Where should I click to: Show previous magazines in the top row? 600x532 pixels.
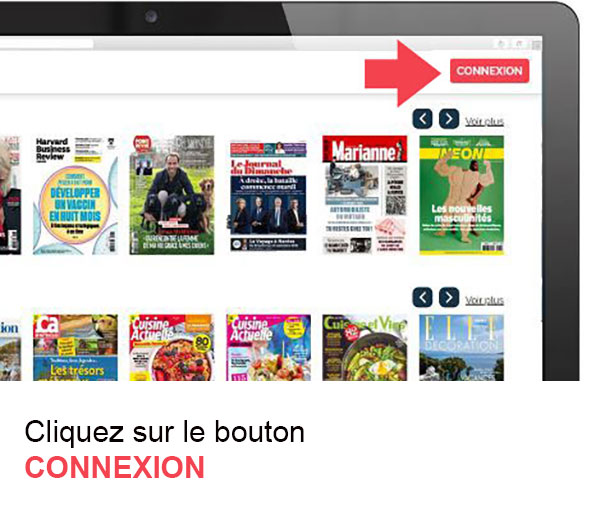422,119
